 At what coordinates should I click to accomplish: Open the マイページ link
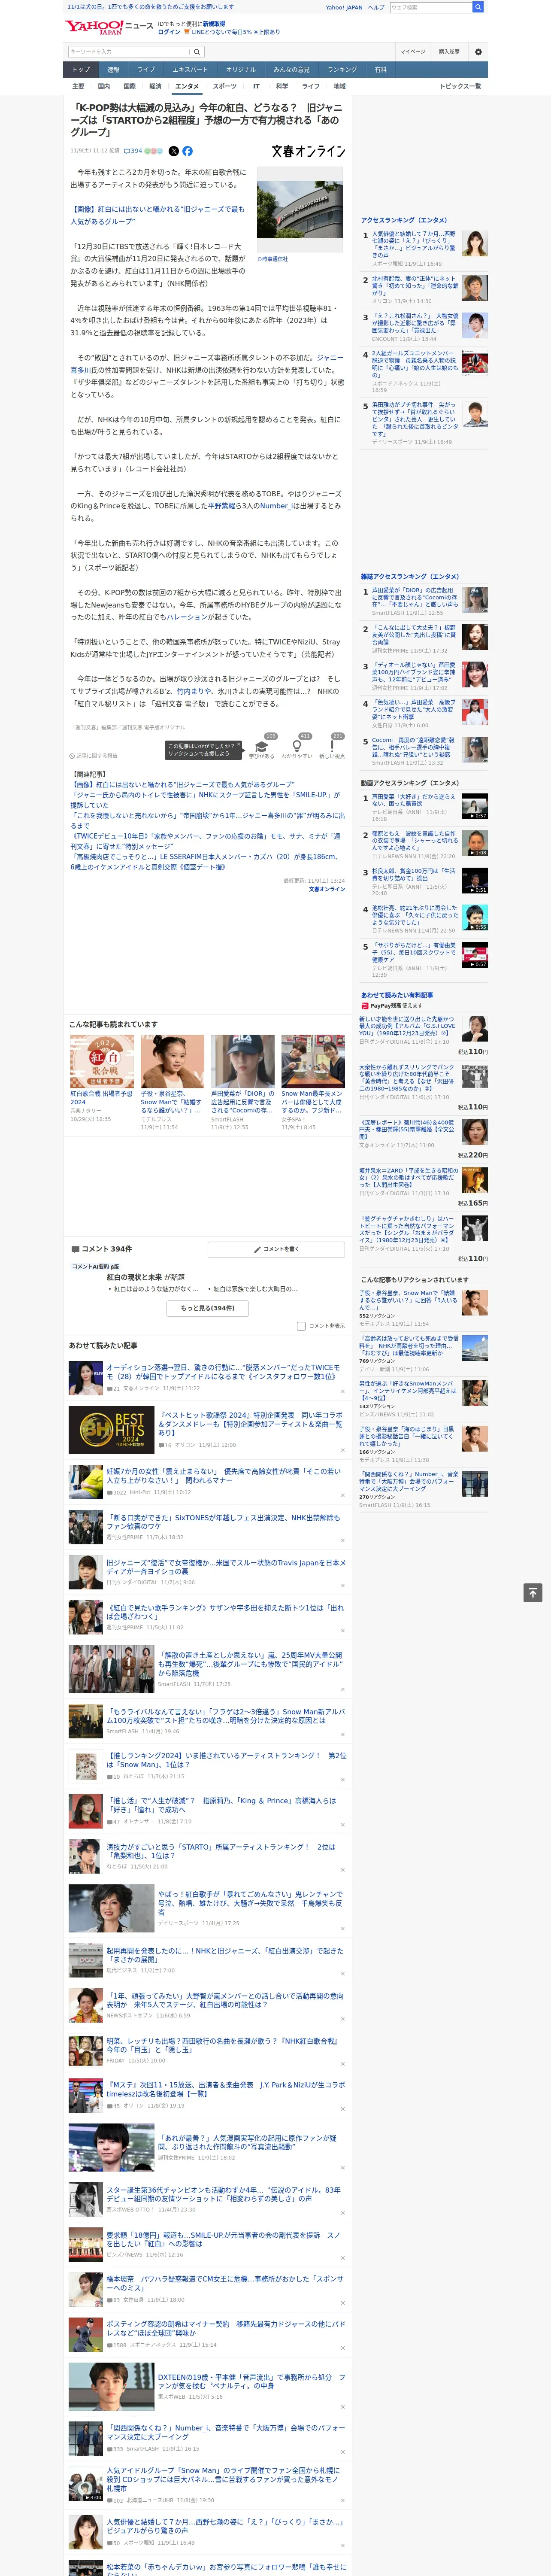[412, 52]
